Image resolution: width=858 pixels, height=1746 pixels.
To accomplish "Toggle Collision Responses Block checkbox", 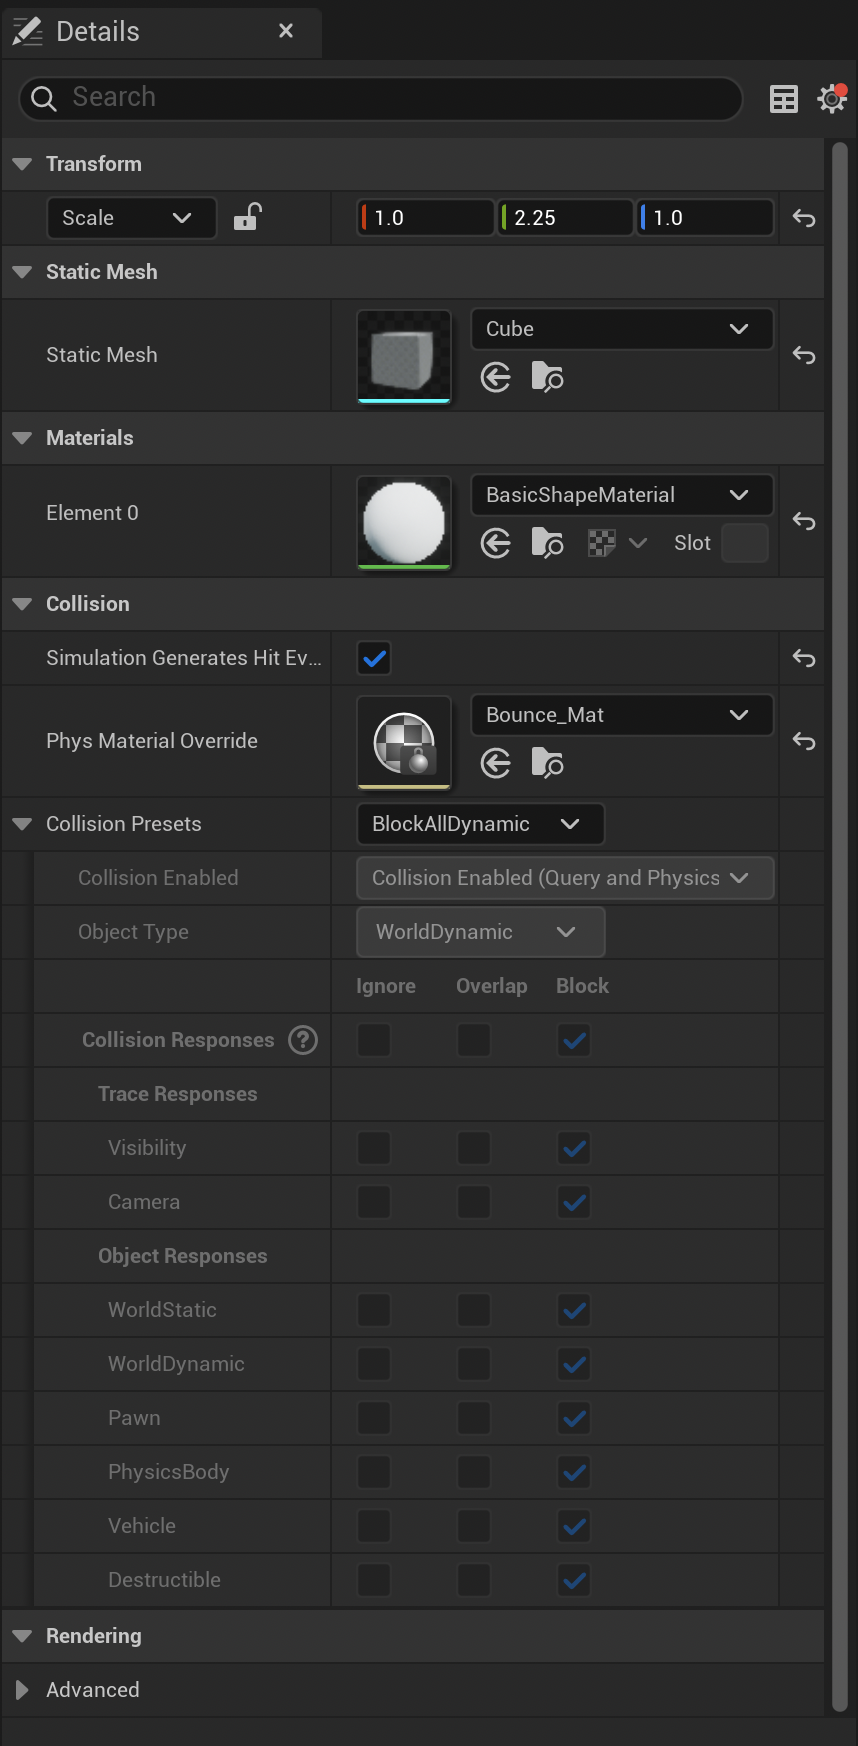I will 574,1040.
